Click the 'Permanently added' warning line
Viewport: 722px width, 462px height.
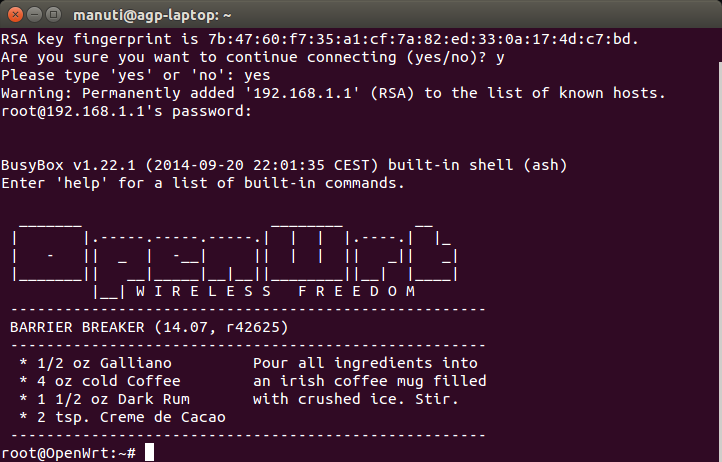(x=332, y=93)
